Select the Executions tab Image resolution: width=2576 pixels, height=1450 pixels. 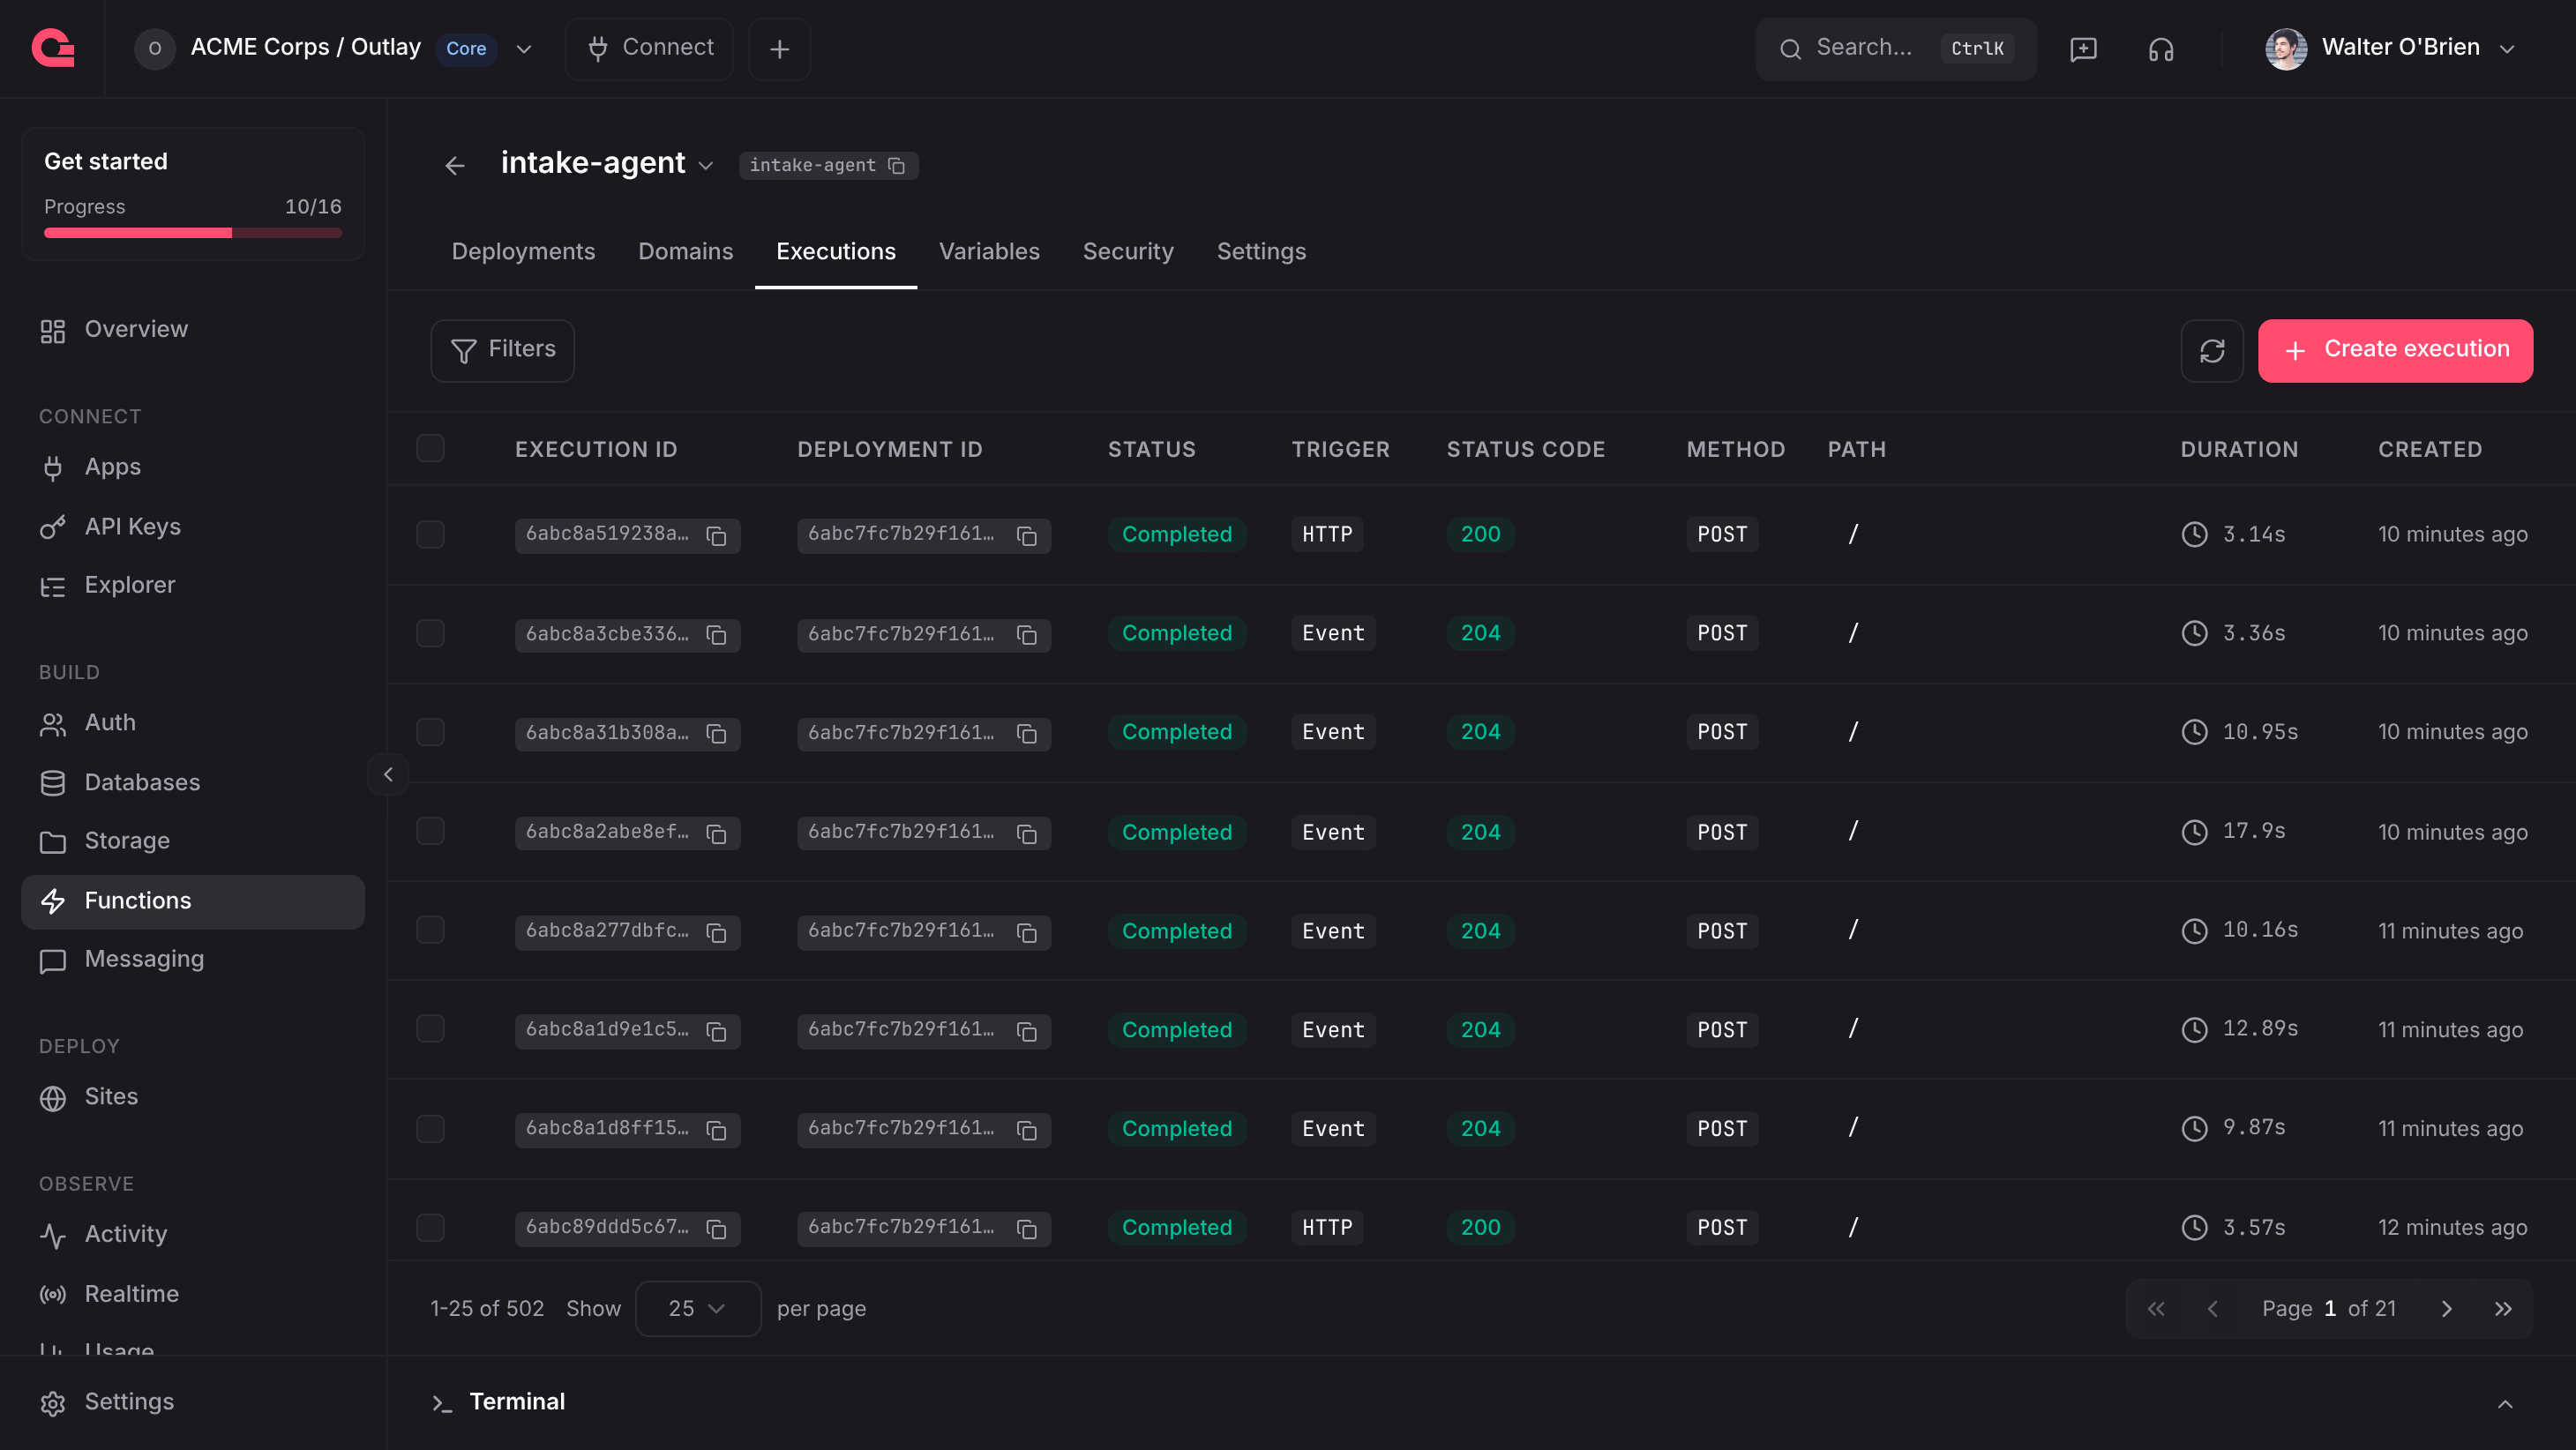(x=835, y=252)
